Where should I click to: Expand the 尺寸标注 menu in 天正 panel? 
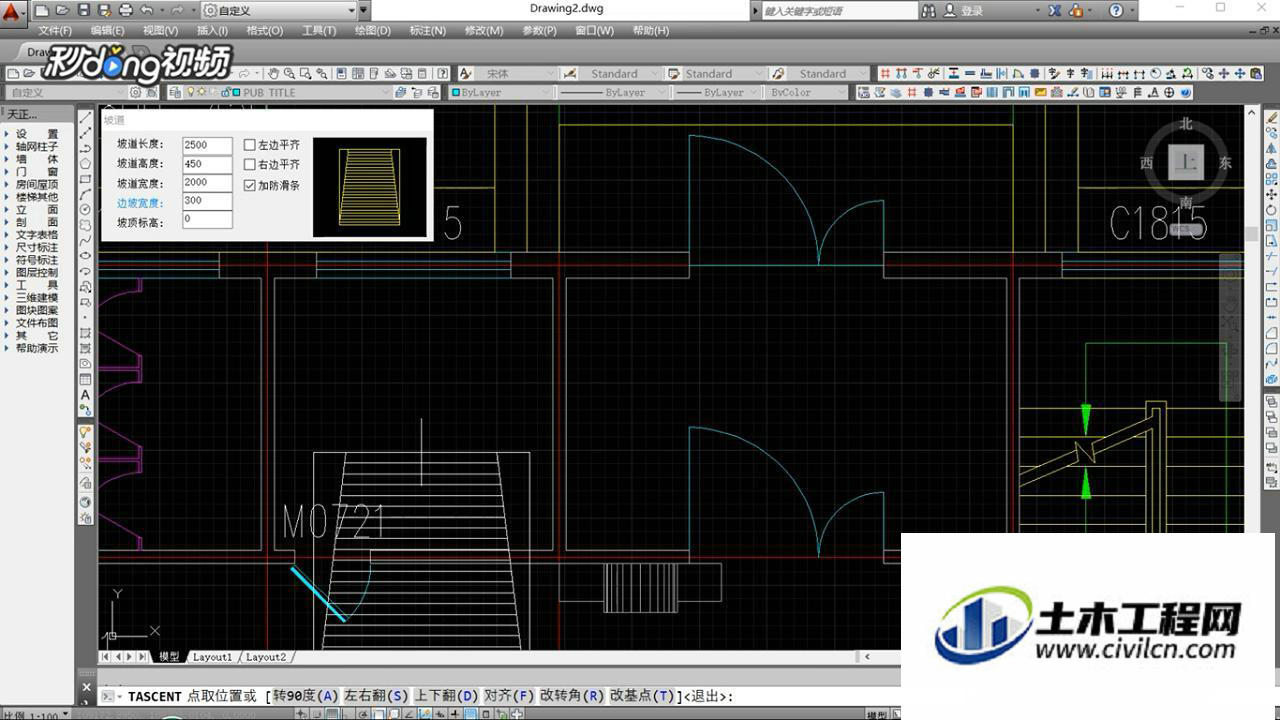coord(37,247)
